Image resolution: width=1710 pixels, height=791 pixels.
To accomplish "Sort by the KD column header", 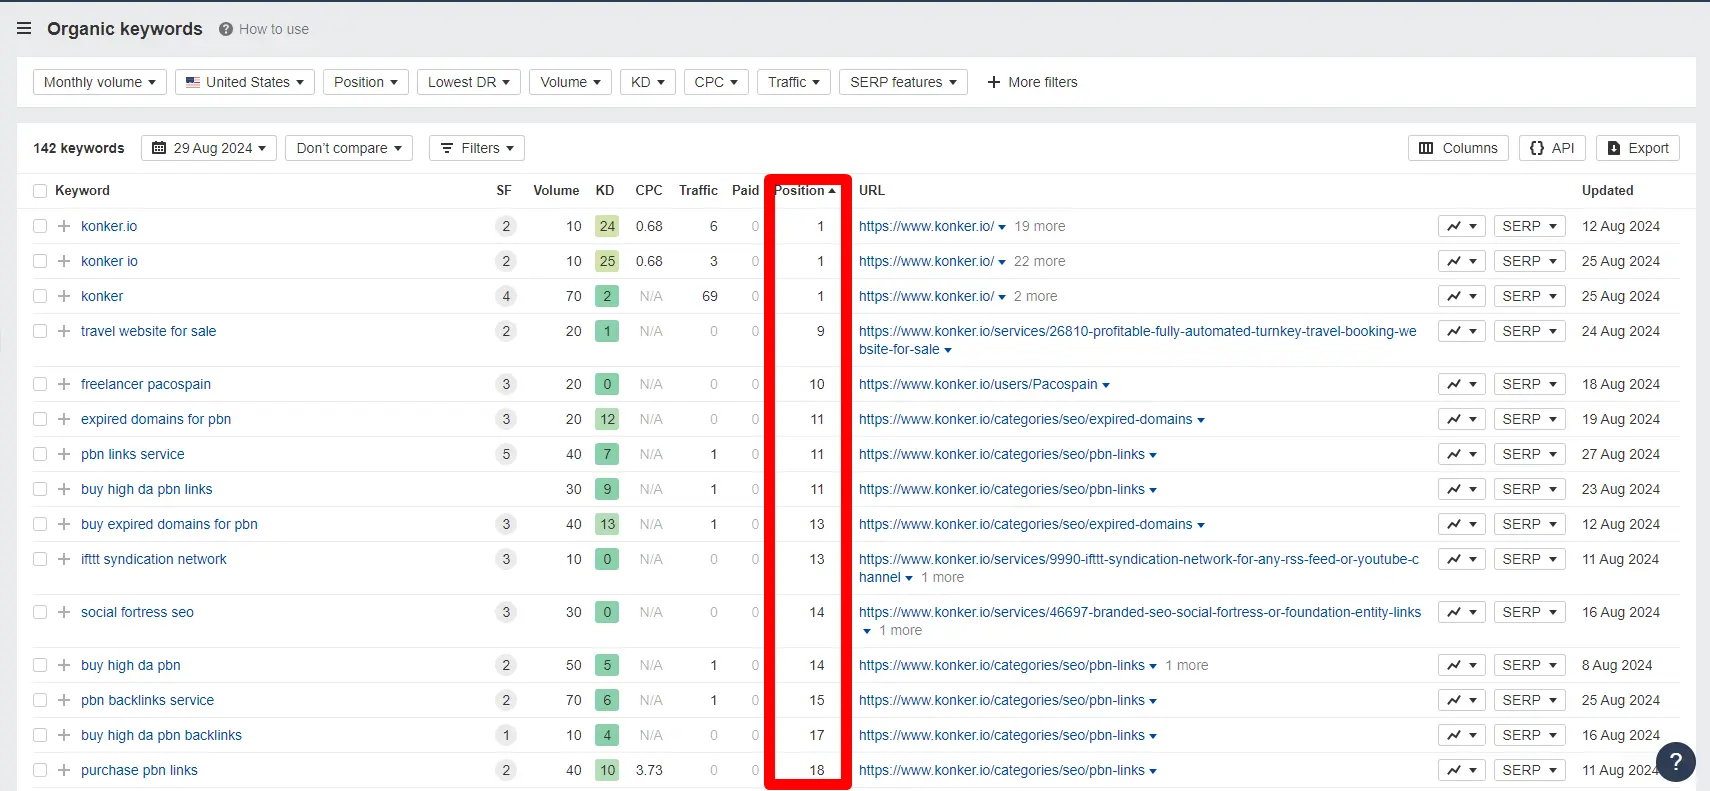I will (x=605, y=190).
